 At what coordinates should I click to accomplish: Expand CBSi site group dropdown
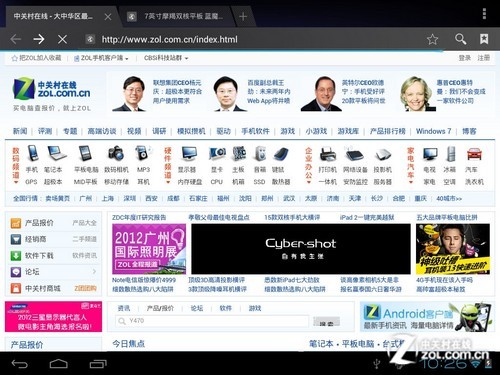[166, 58]
